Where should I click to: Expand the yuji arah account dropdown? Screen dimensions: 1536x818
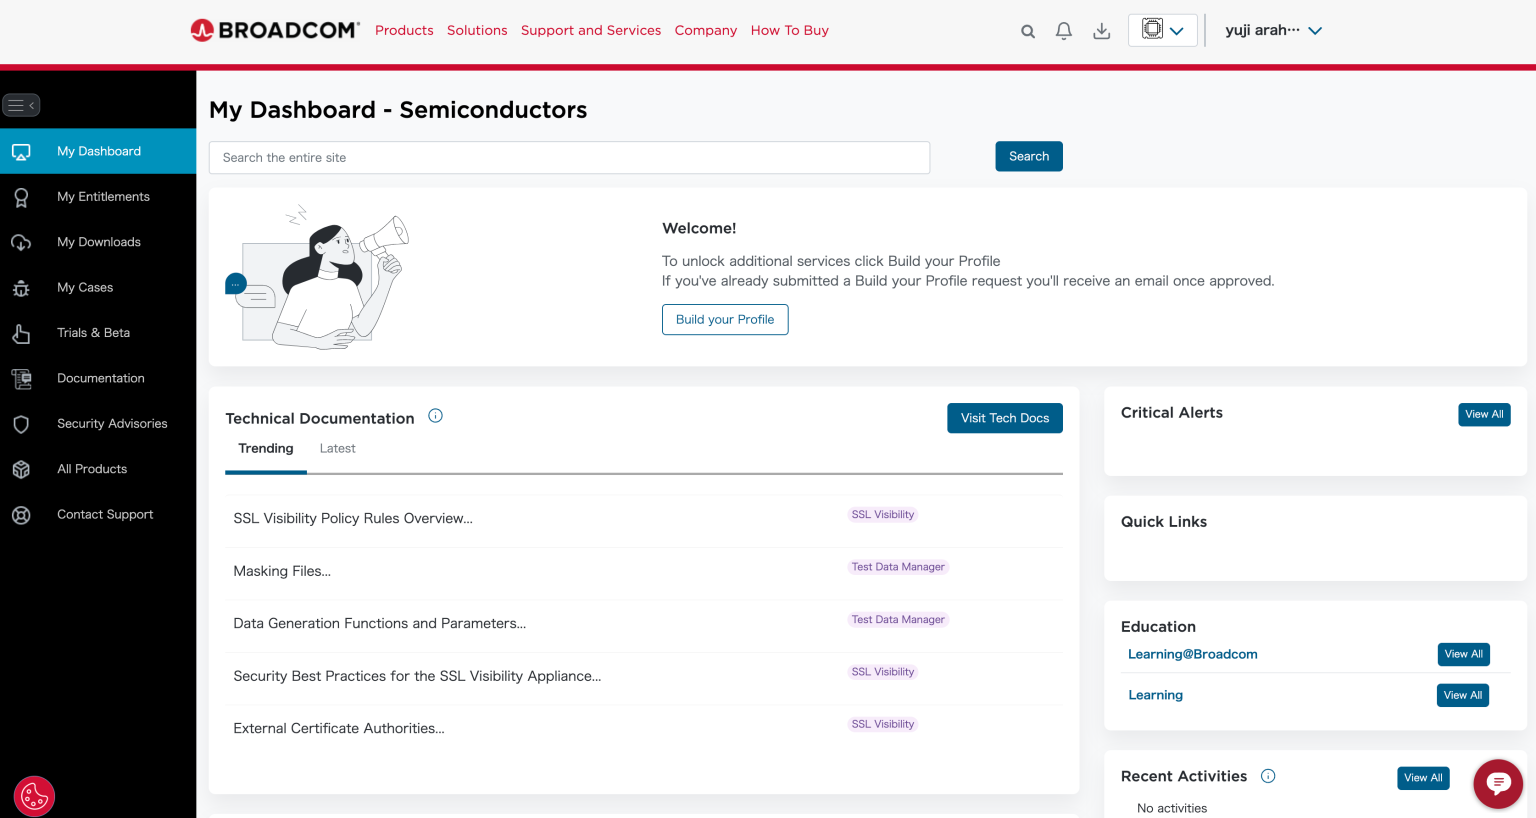(1273, 30)
